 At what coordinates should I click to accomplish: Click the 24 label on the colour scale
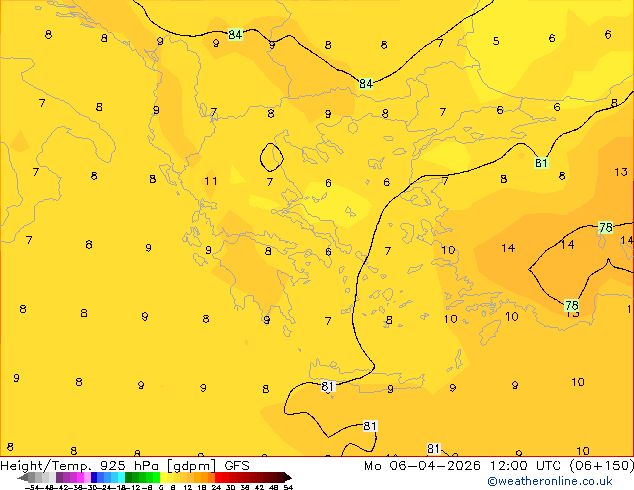tap(216, 487)
